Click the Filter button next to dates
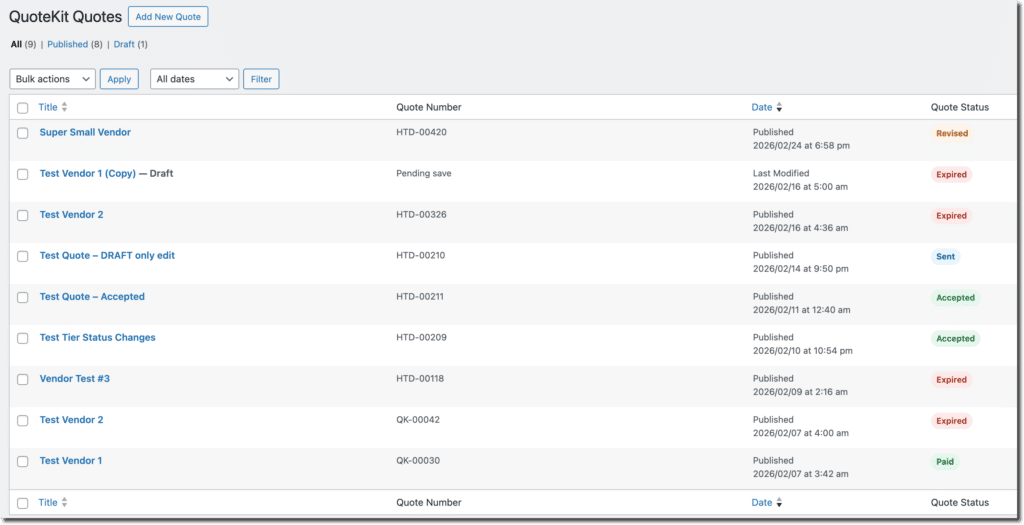Image resolution: width=1024 pixels, height=525 pixels. 261,79
